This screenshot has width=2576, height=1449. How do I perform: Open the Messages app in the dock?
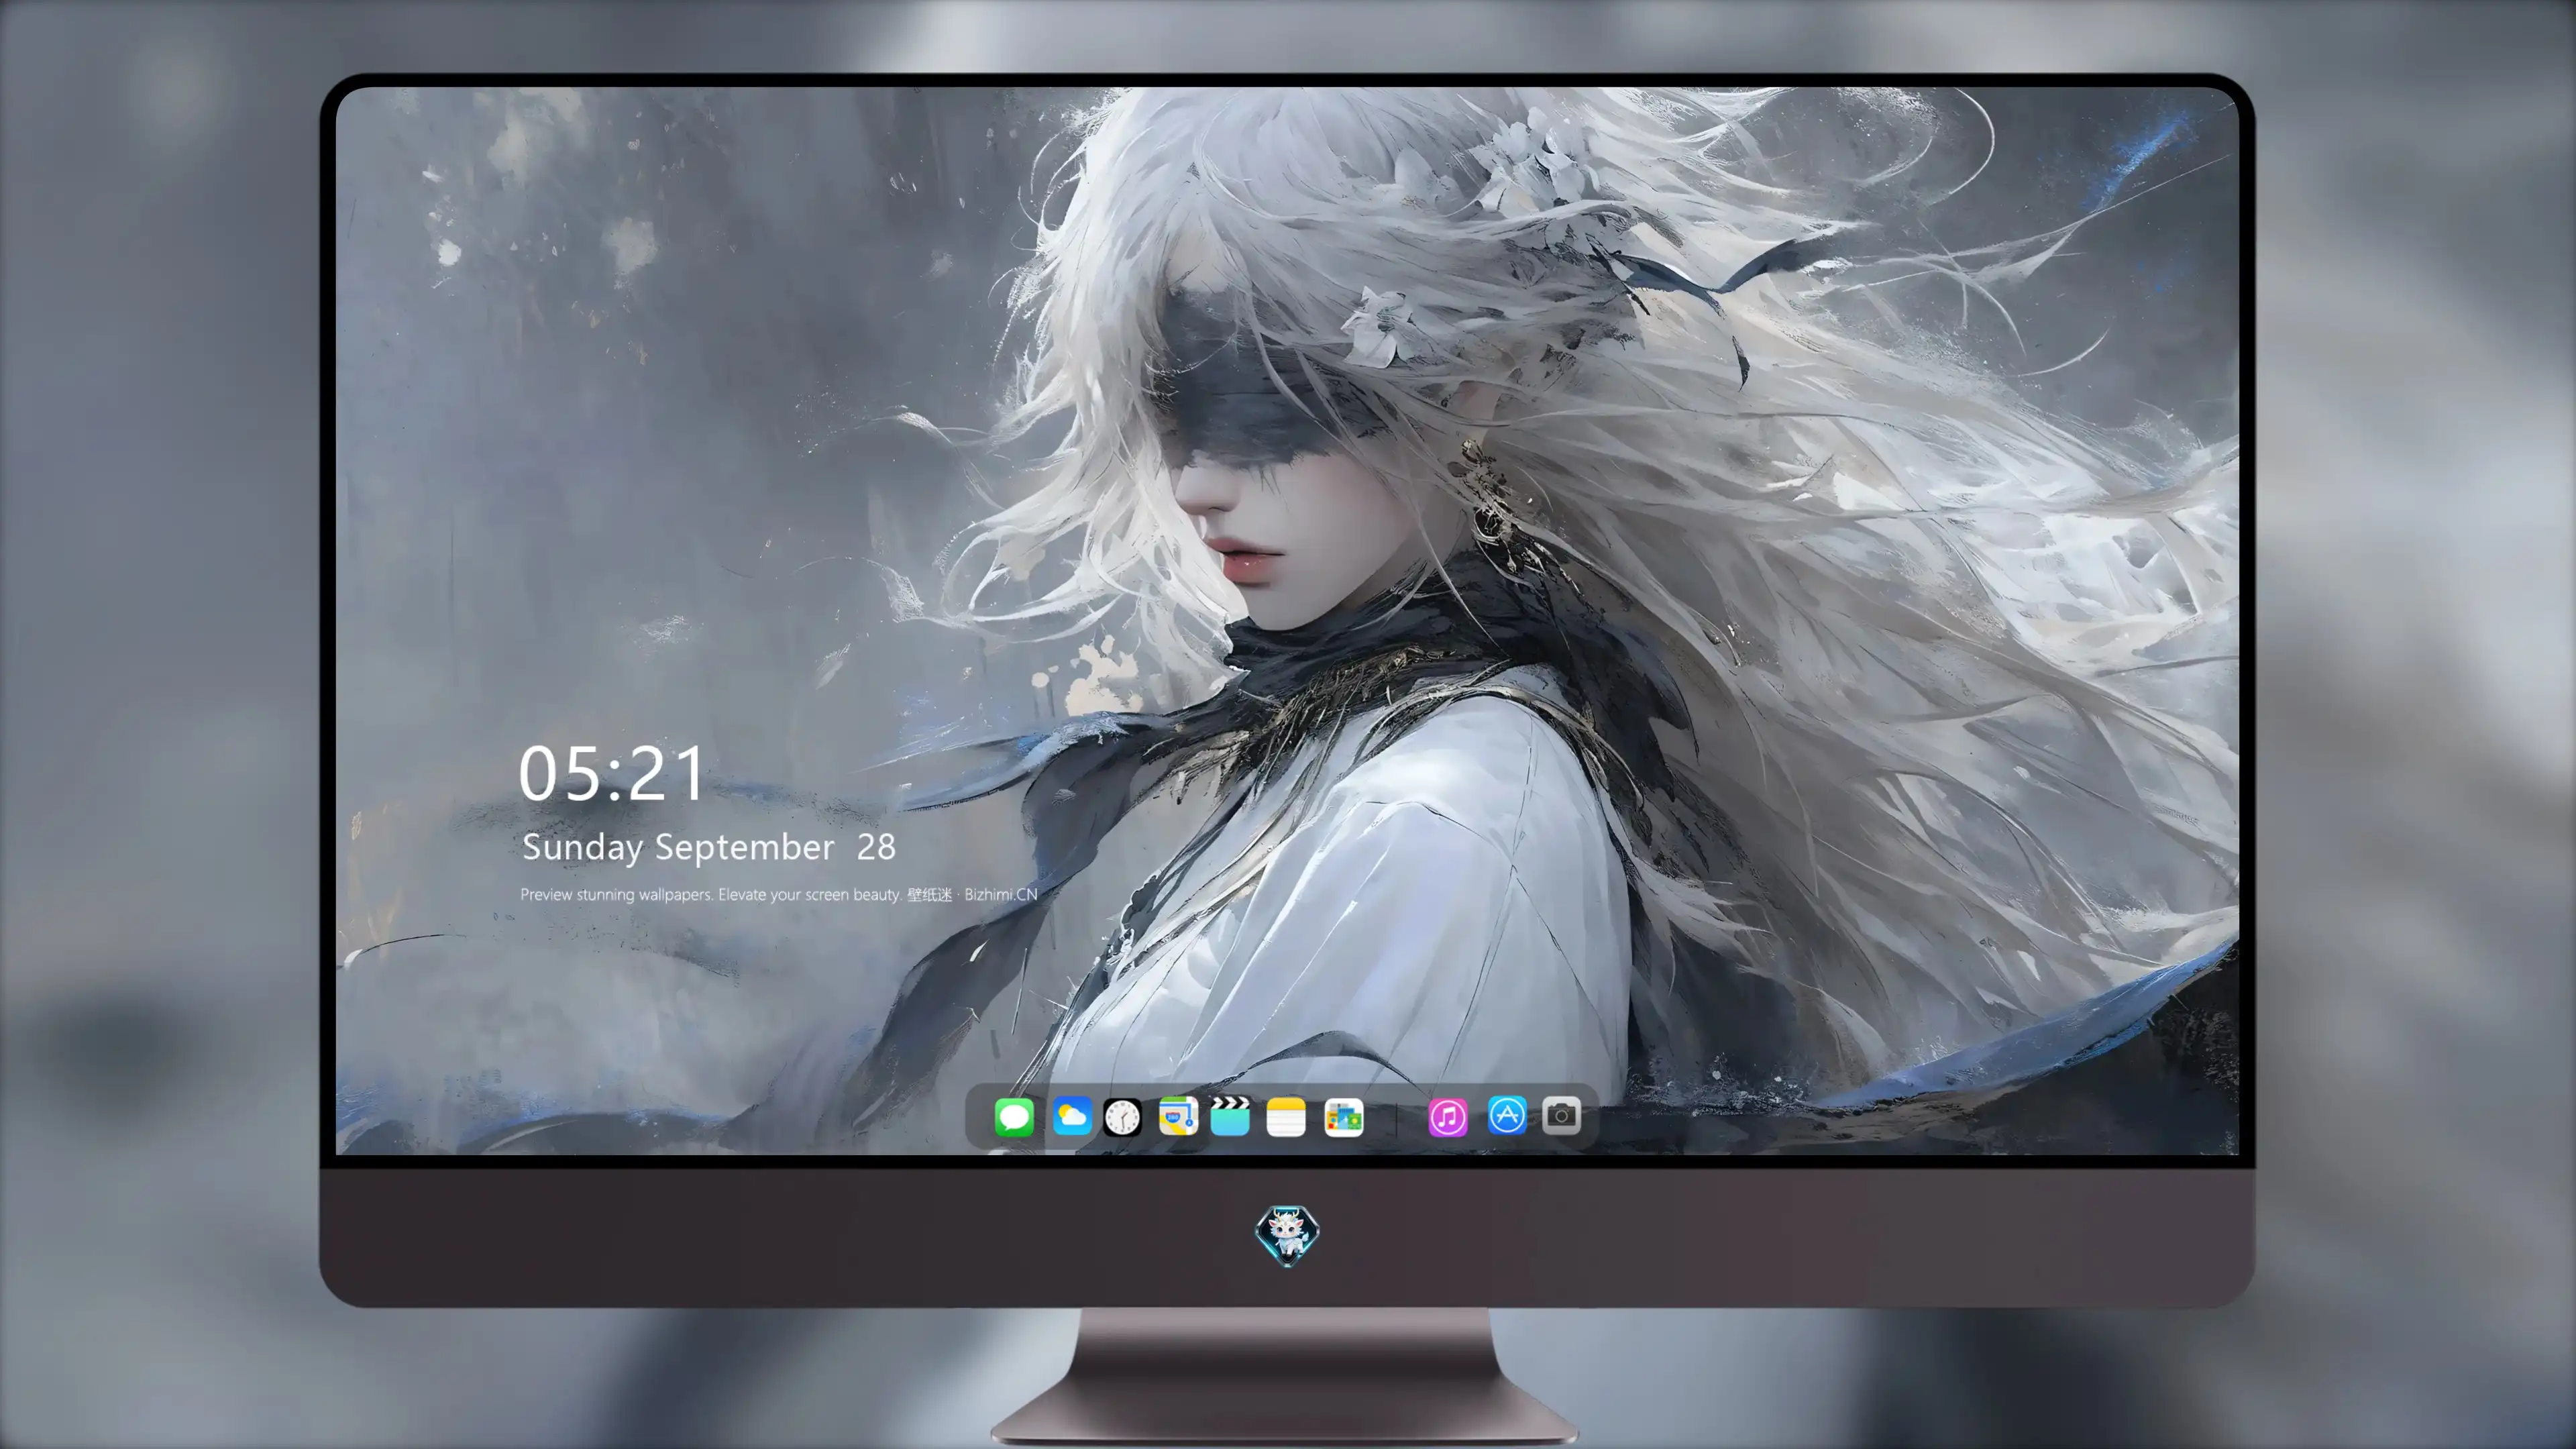[1014, 1116]
